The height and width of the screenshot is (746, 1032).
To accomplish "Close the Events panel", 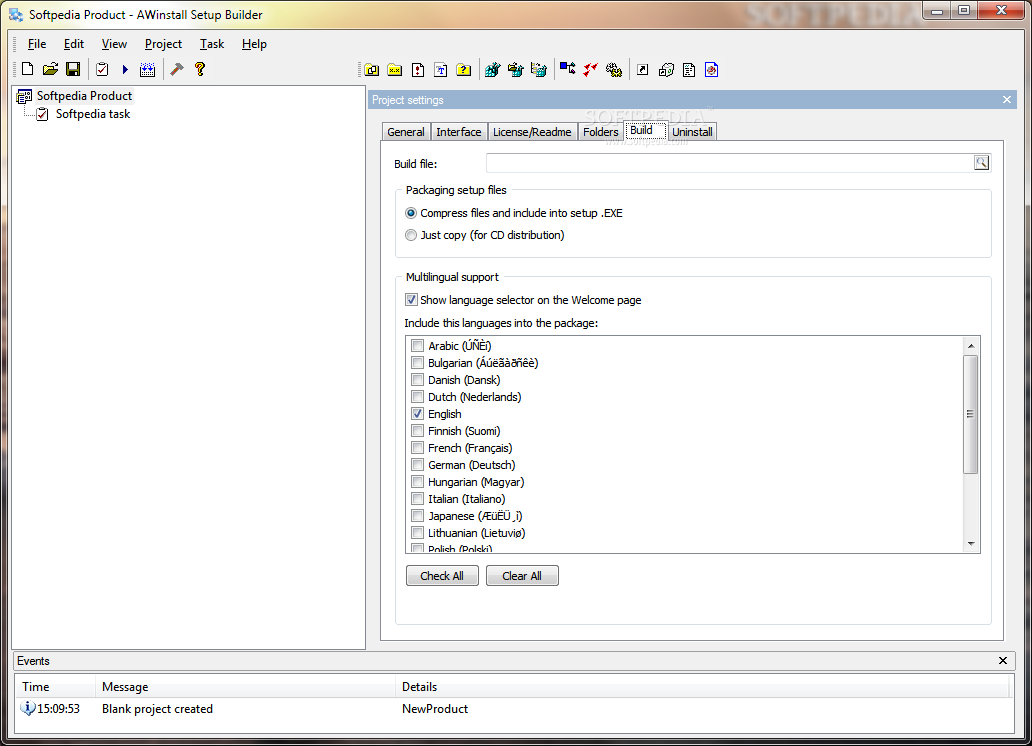I will click(x=1002, y=660).
